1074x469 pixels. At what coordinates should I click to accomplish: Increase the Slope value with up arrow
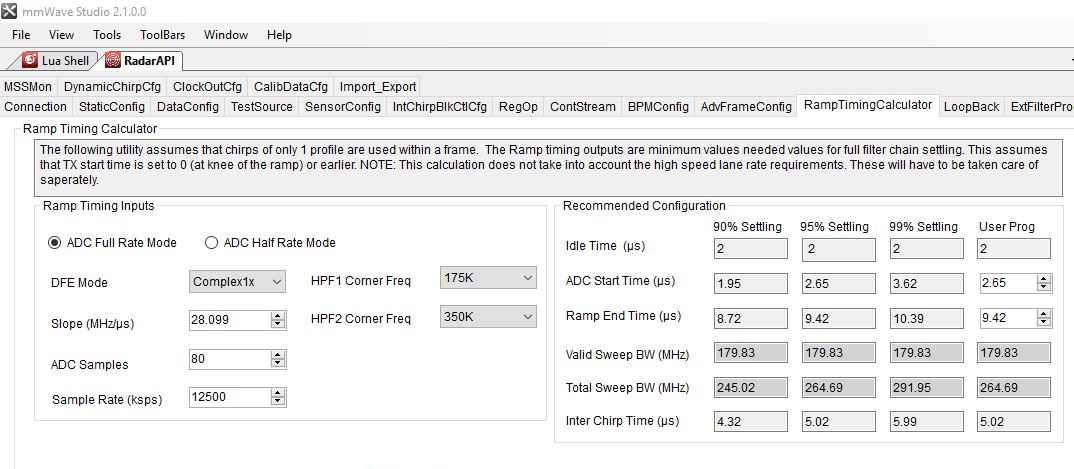click(x=278, y=316)
